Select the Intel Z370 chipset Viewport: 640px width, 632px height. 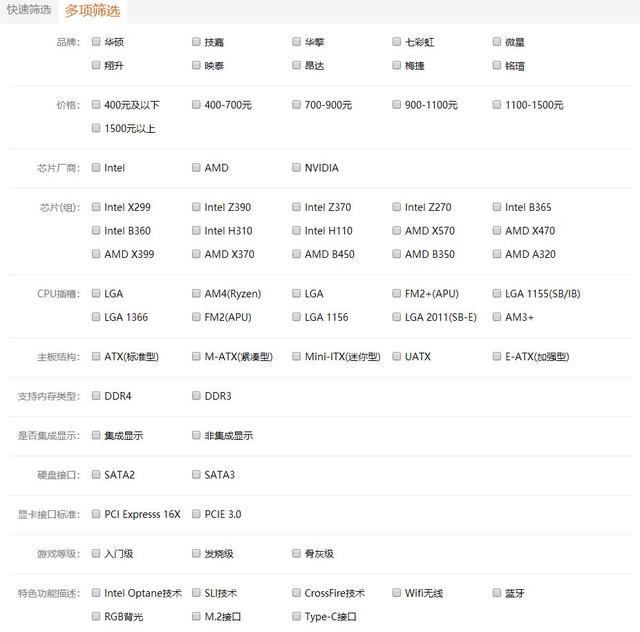296,207
